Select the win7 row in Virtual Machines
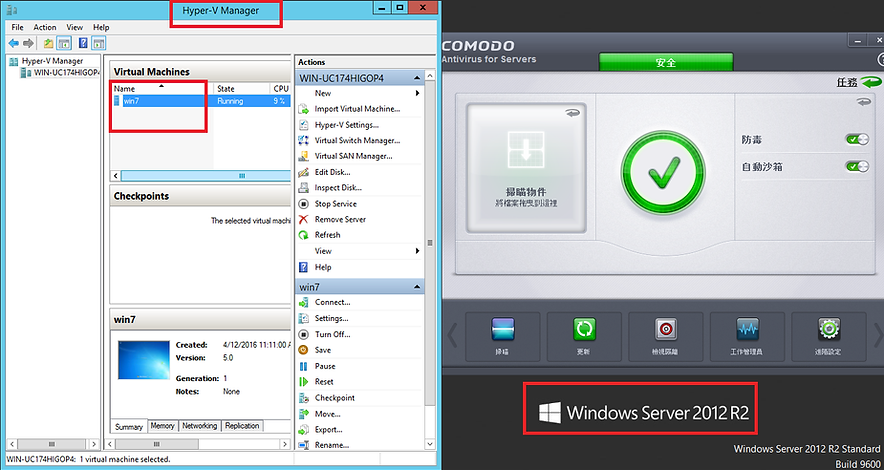884x470 pixels. pos(201,101)
